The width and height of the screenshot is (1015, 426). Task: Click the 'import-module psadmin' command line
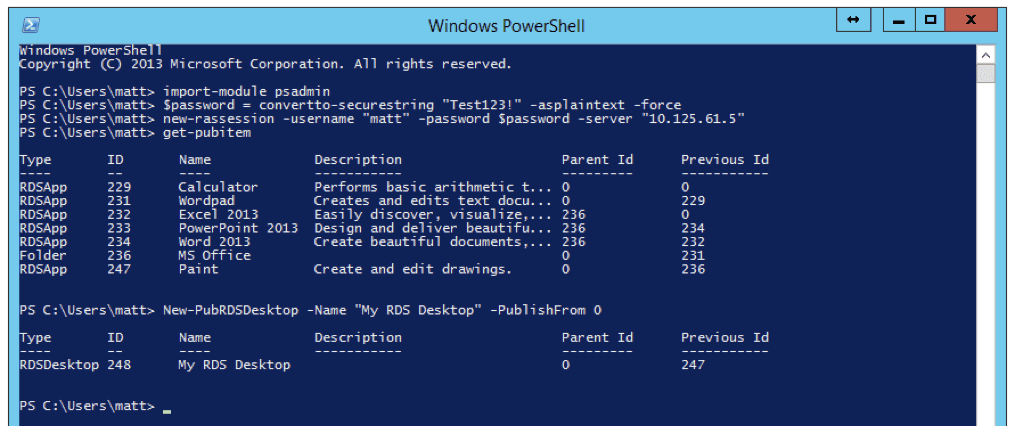[249, 92]
